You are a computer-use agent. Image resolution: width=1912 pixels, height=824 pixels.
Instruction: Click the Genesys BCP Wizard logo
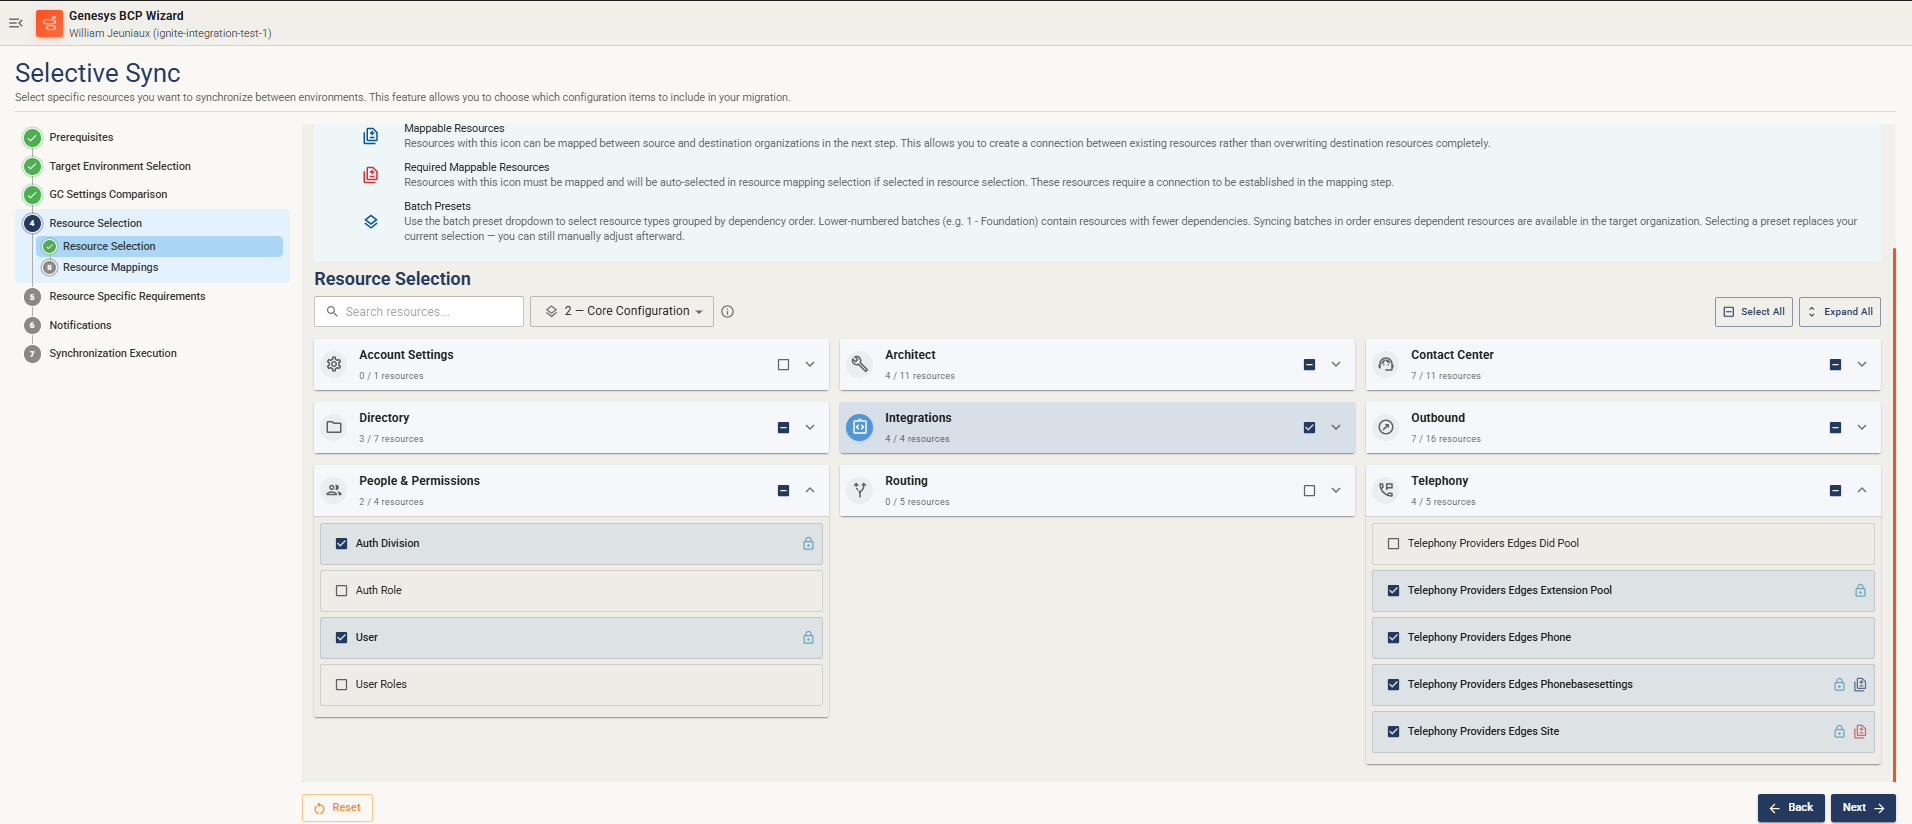[49, 23]
